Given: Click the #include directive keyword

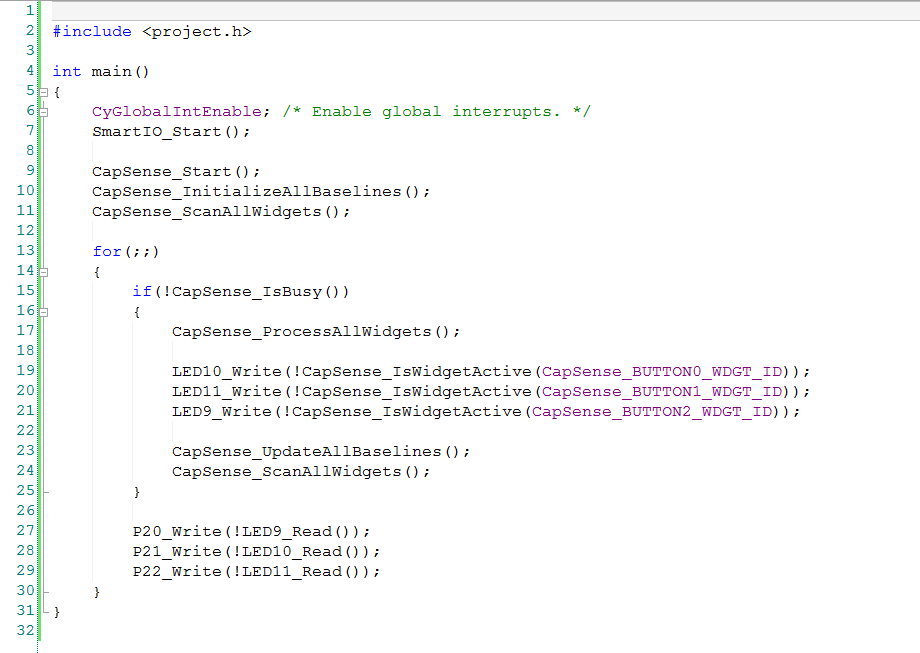Looking at the screenshot, I should tap(92, 32).
